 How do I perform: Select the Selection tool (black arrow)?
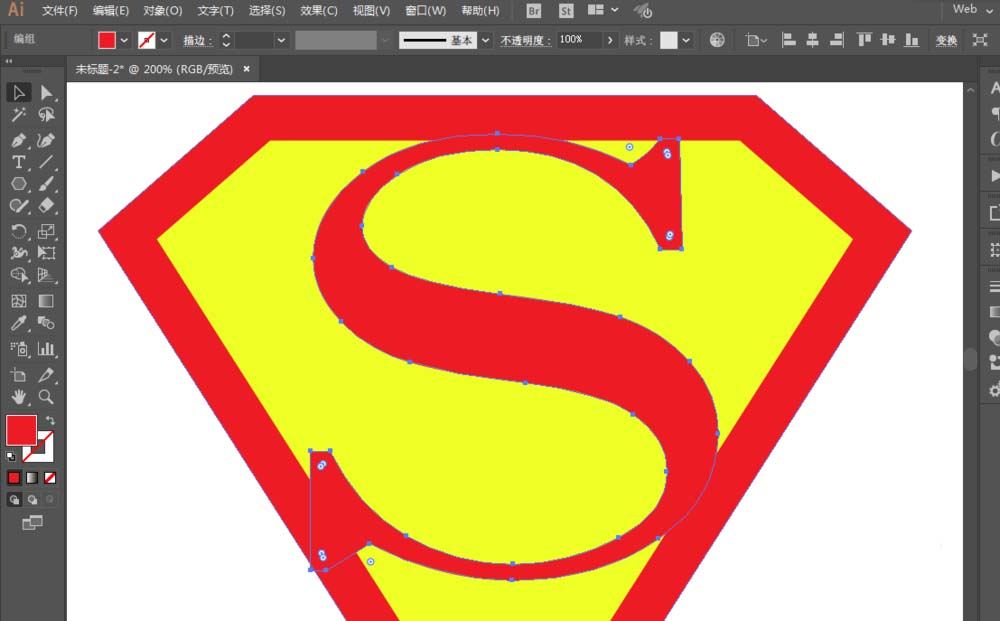pos(18,92)
